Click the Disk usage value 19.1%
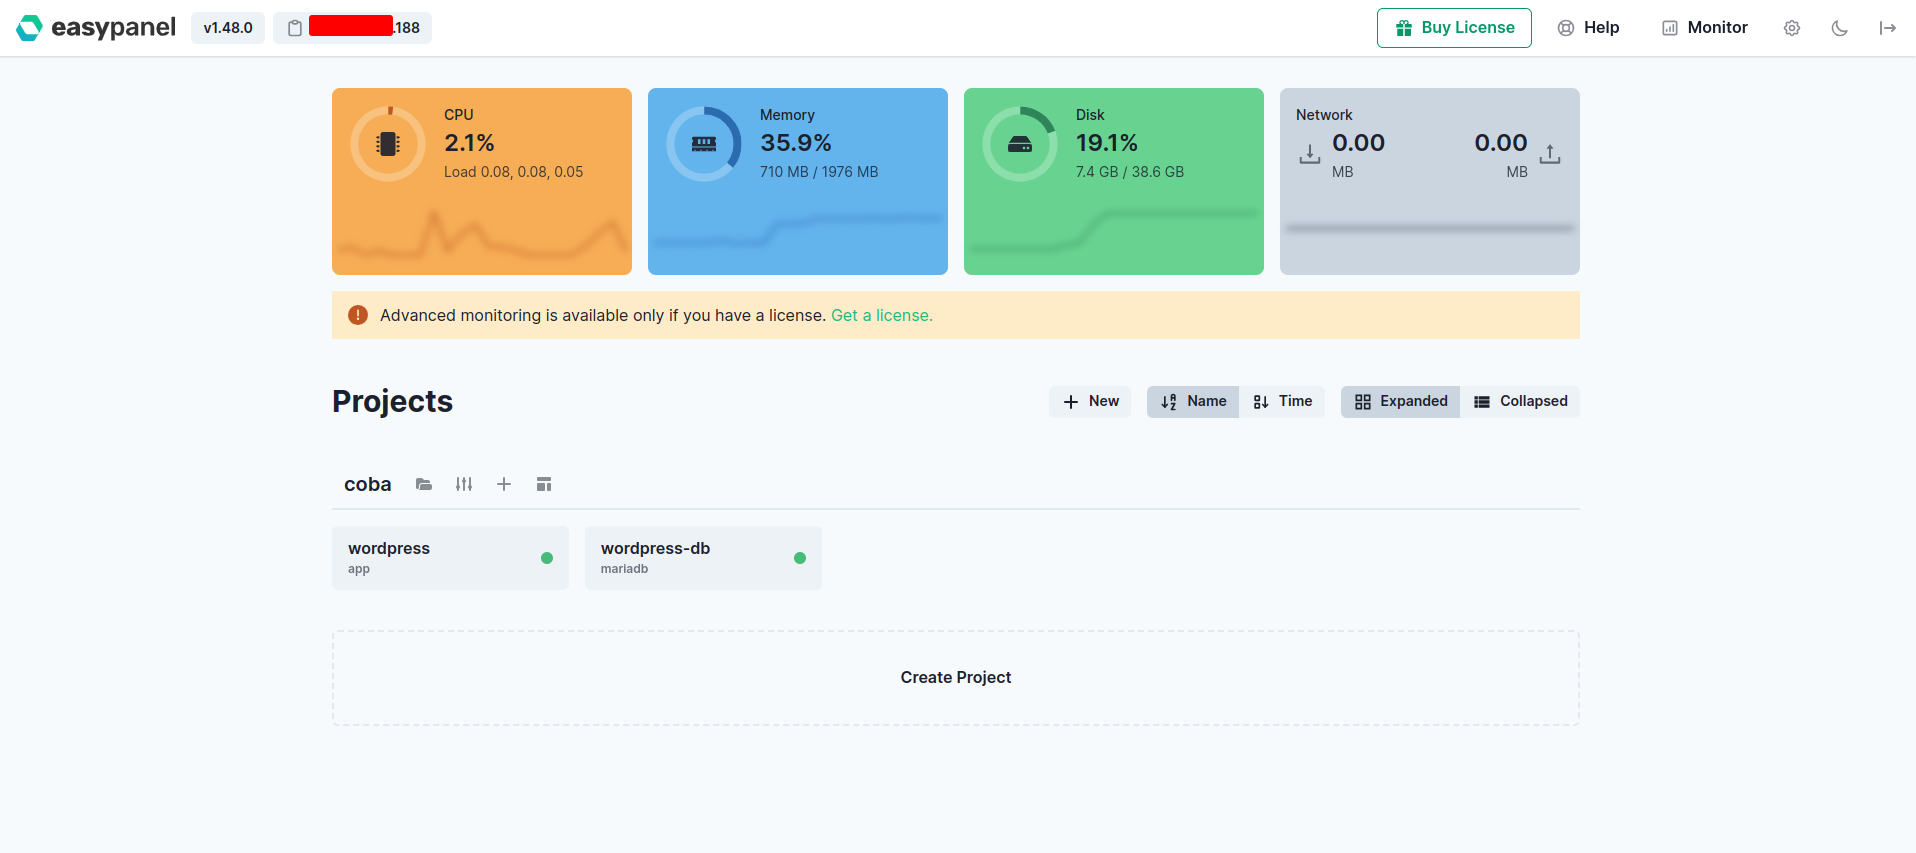The width and height of the screenshot is (1916, 853). click(x=1107, y=143)
